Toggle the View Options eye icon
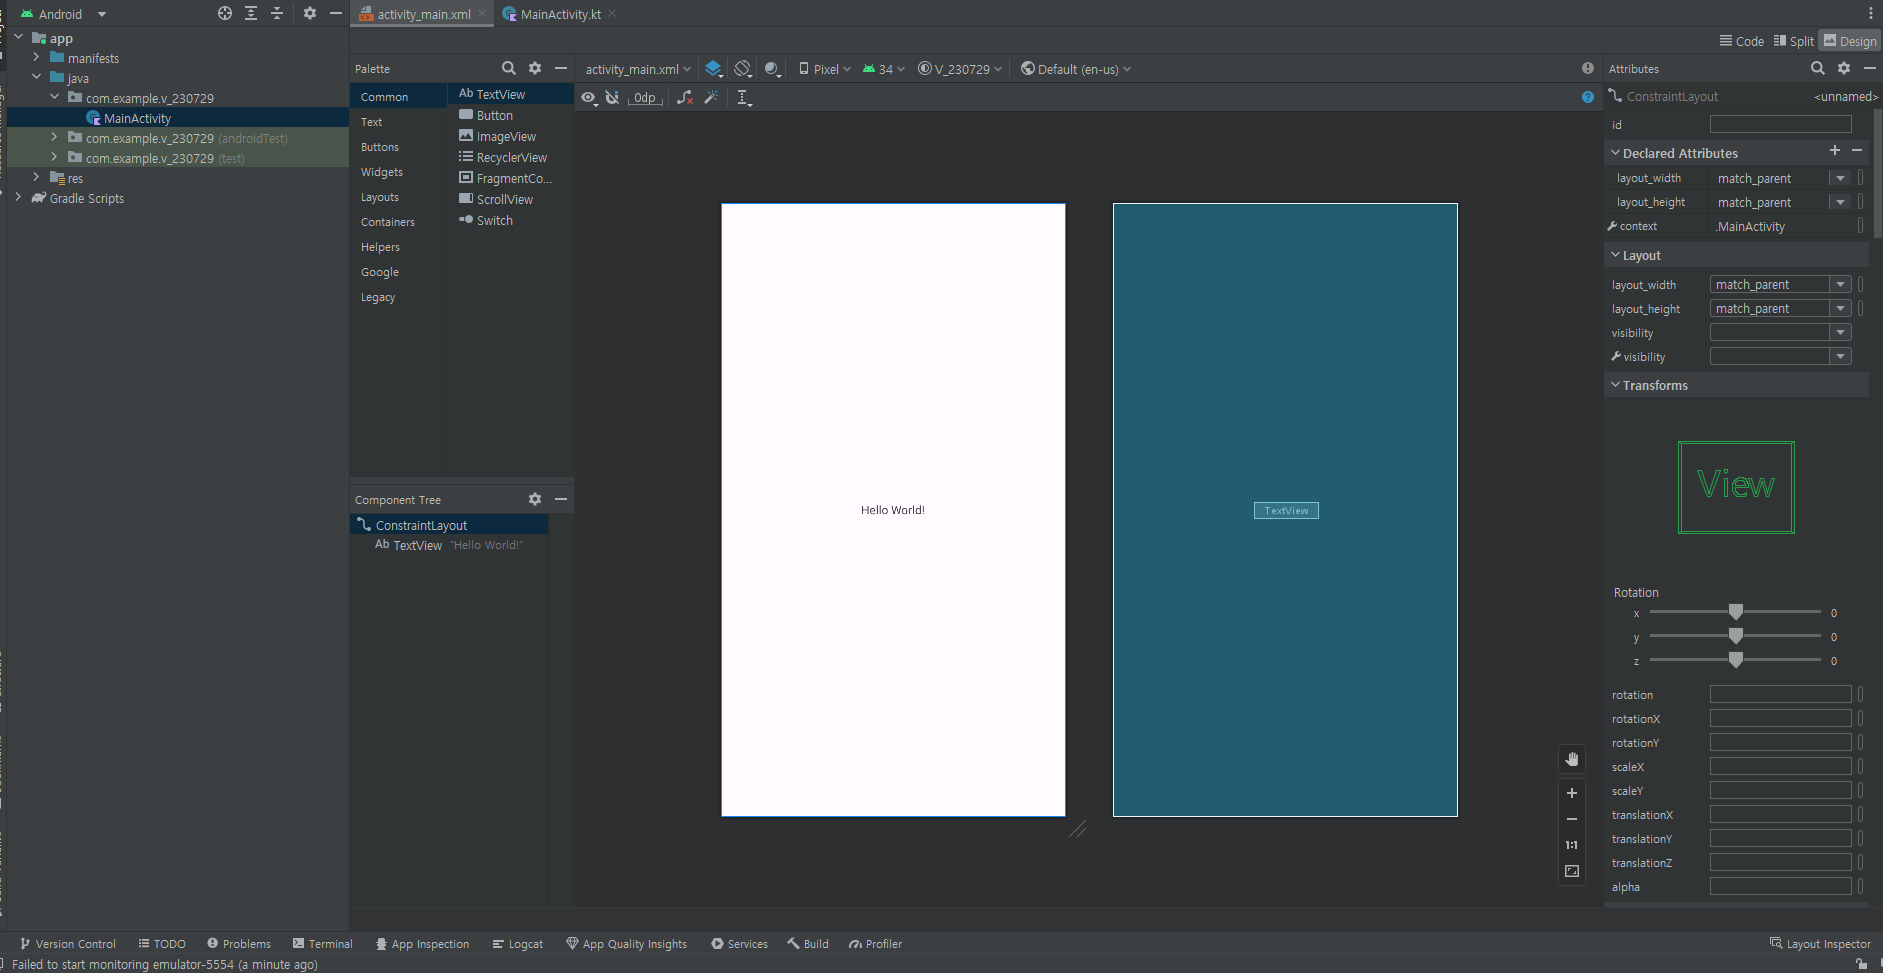Viewport: 1883px width, 973px height. pyautogui.click(x=589, y=97)
